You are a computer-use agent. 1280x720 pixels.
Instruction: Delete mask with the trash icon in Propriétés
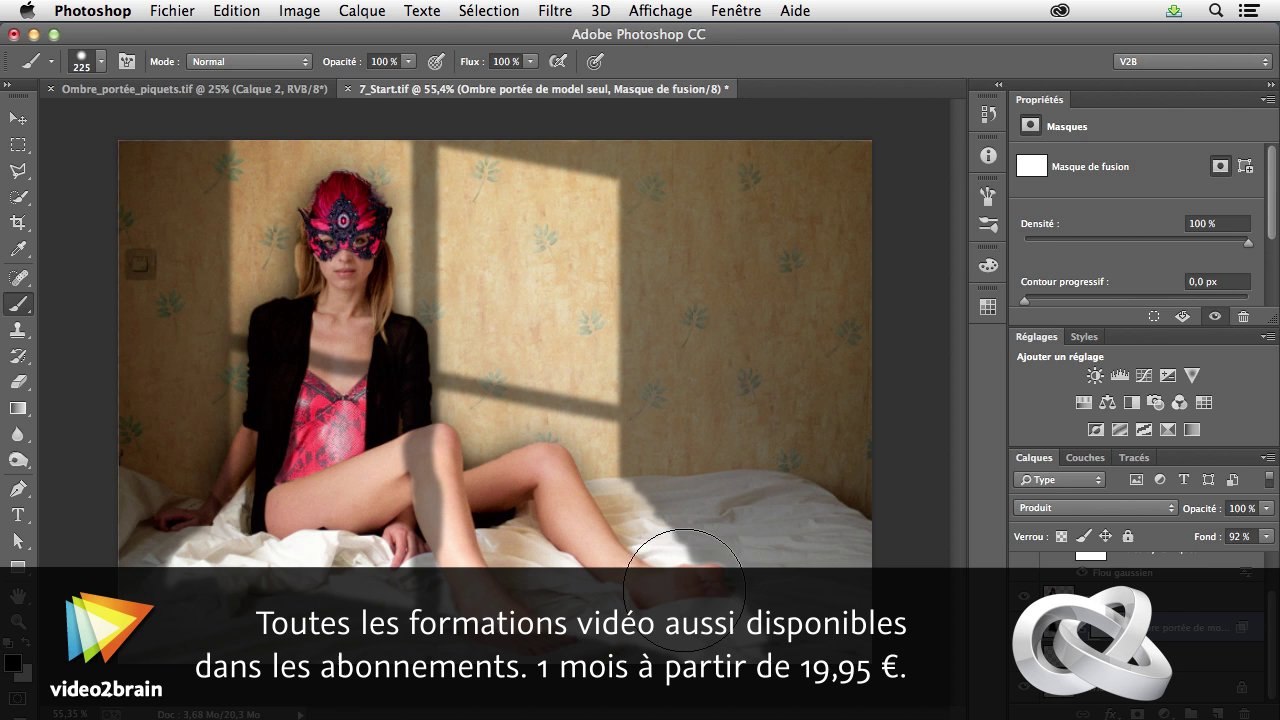coord(1243,316)
